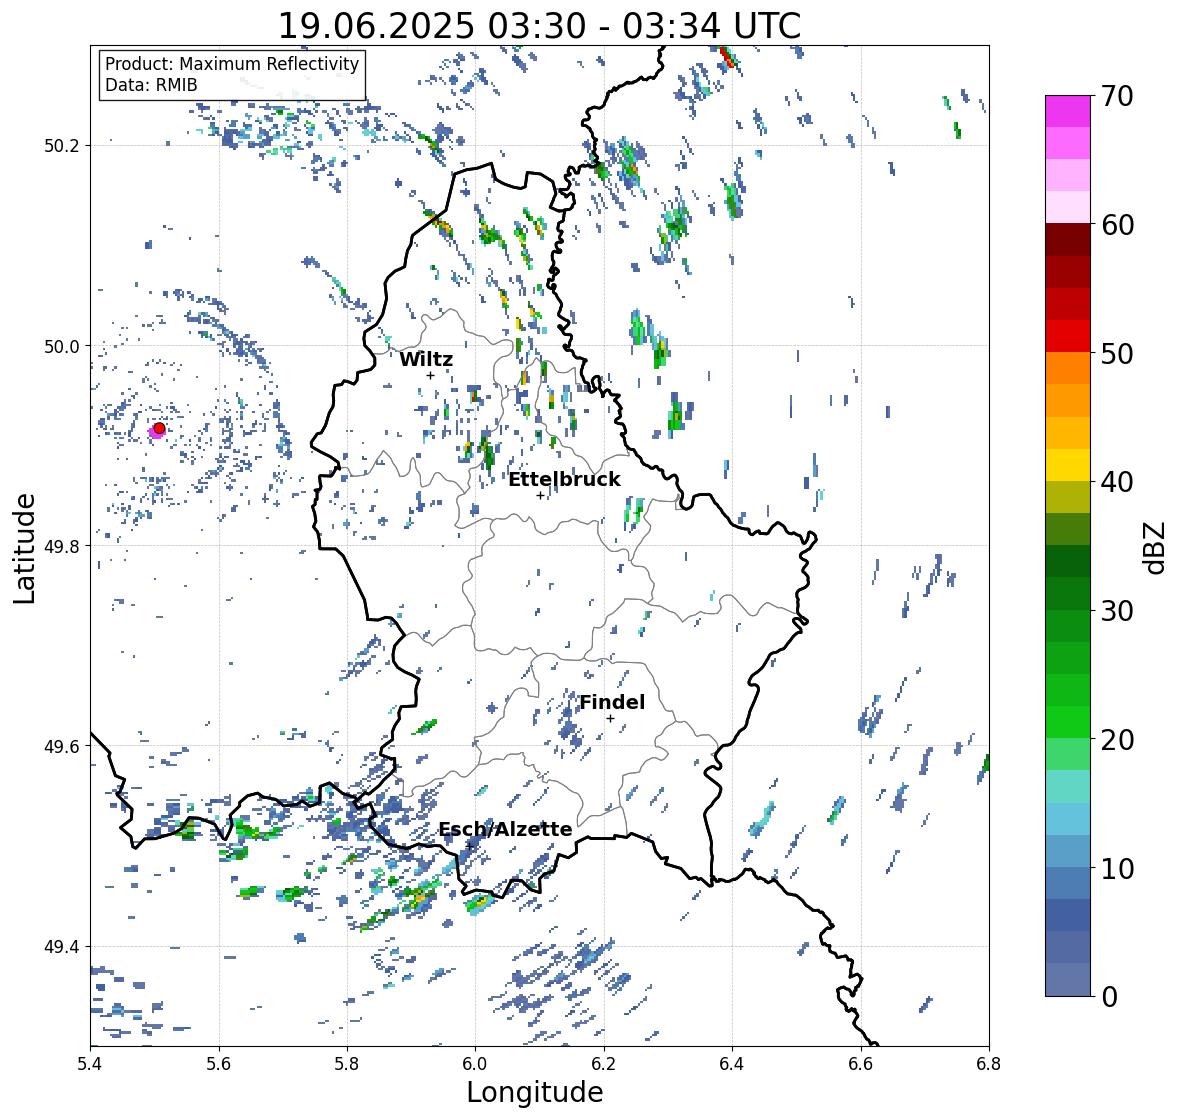
Task: Click latitude tick label 50.0
Action: (62, 347)
